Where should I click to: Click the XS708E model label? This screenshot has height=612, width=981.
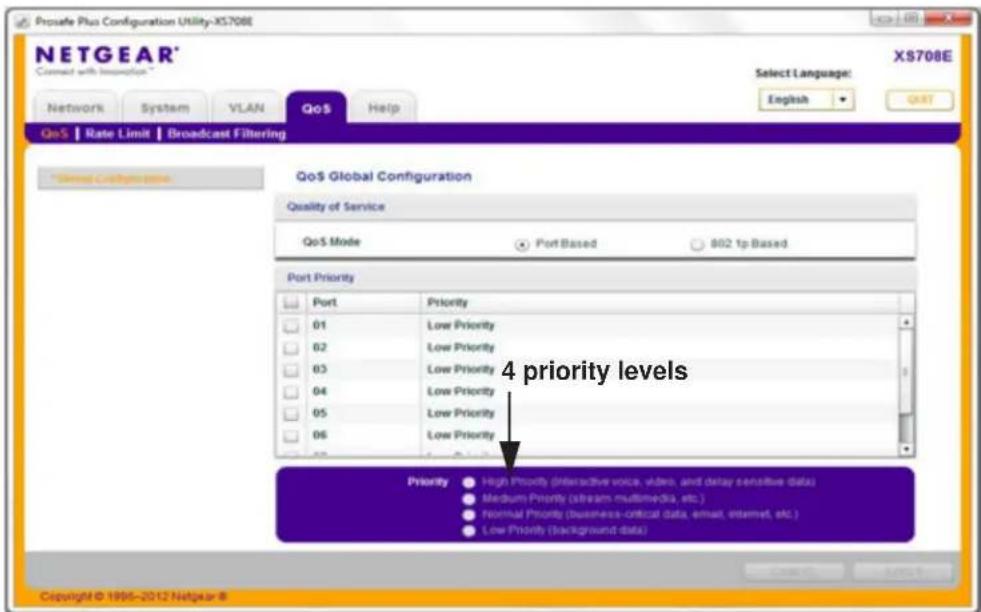coord(923,56)
